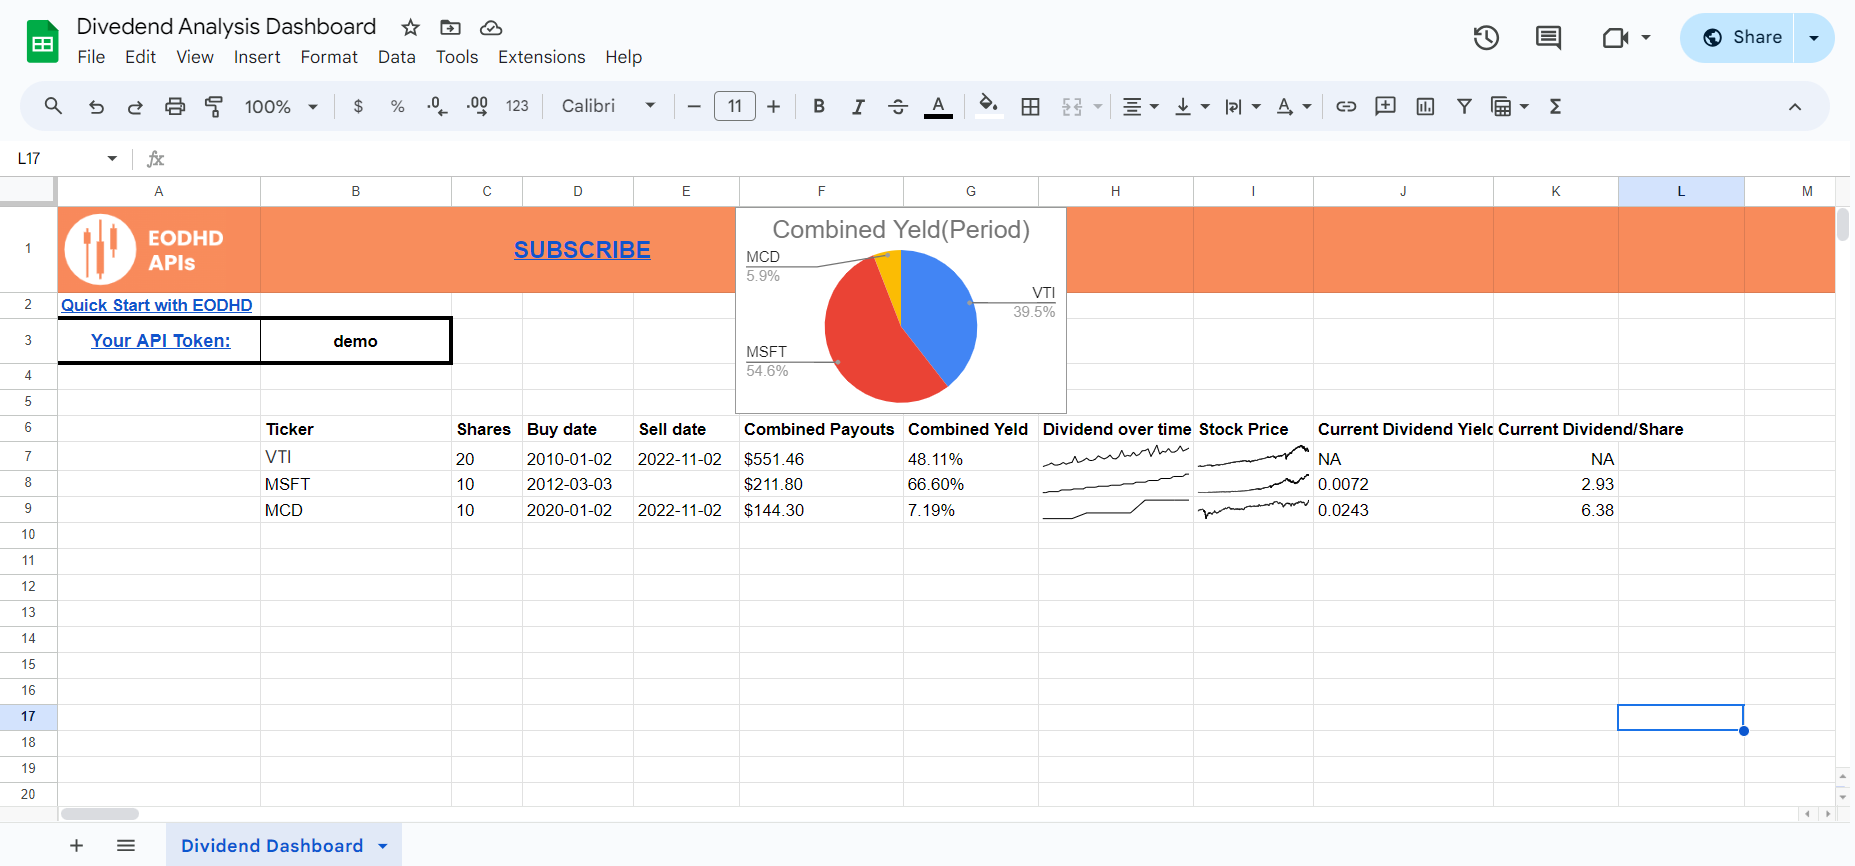View cloud save status

[491, 27]
